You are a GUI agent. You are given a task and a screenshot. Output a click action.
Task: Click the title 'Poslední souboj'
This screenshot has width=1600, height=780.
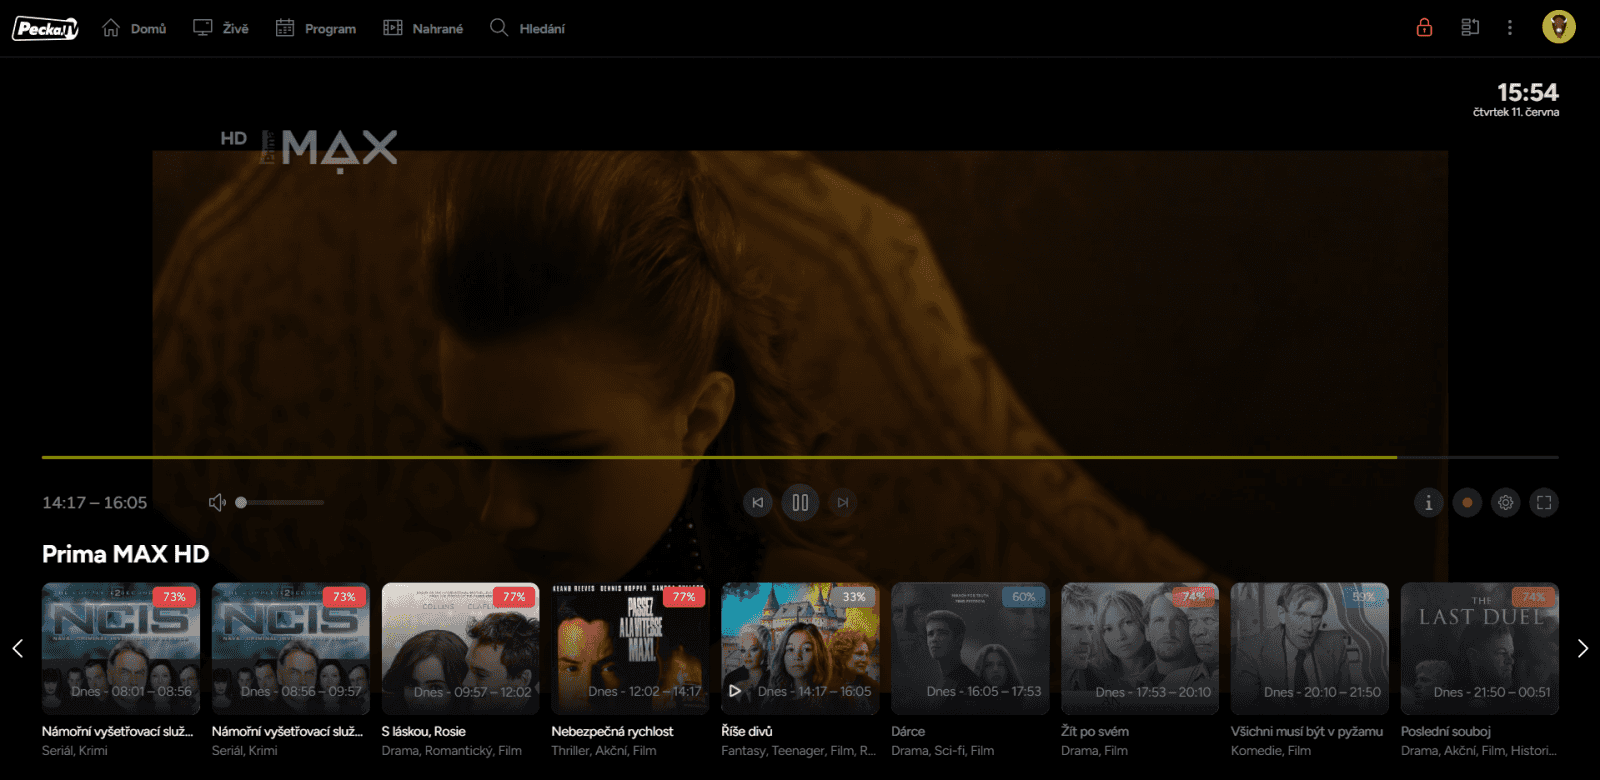pyautogui.click(x=1446, y=731)
